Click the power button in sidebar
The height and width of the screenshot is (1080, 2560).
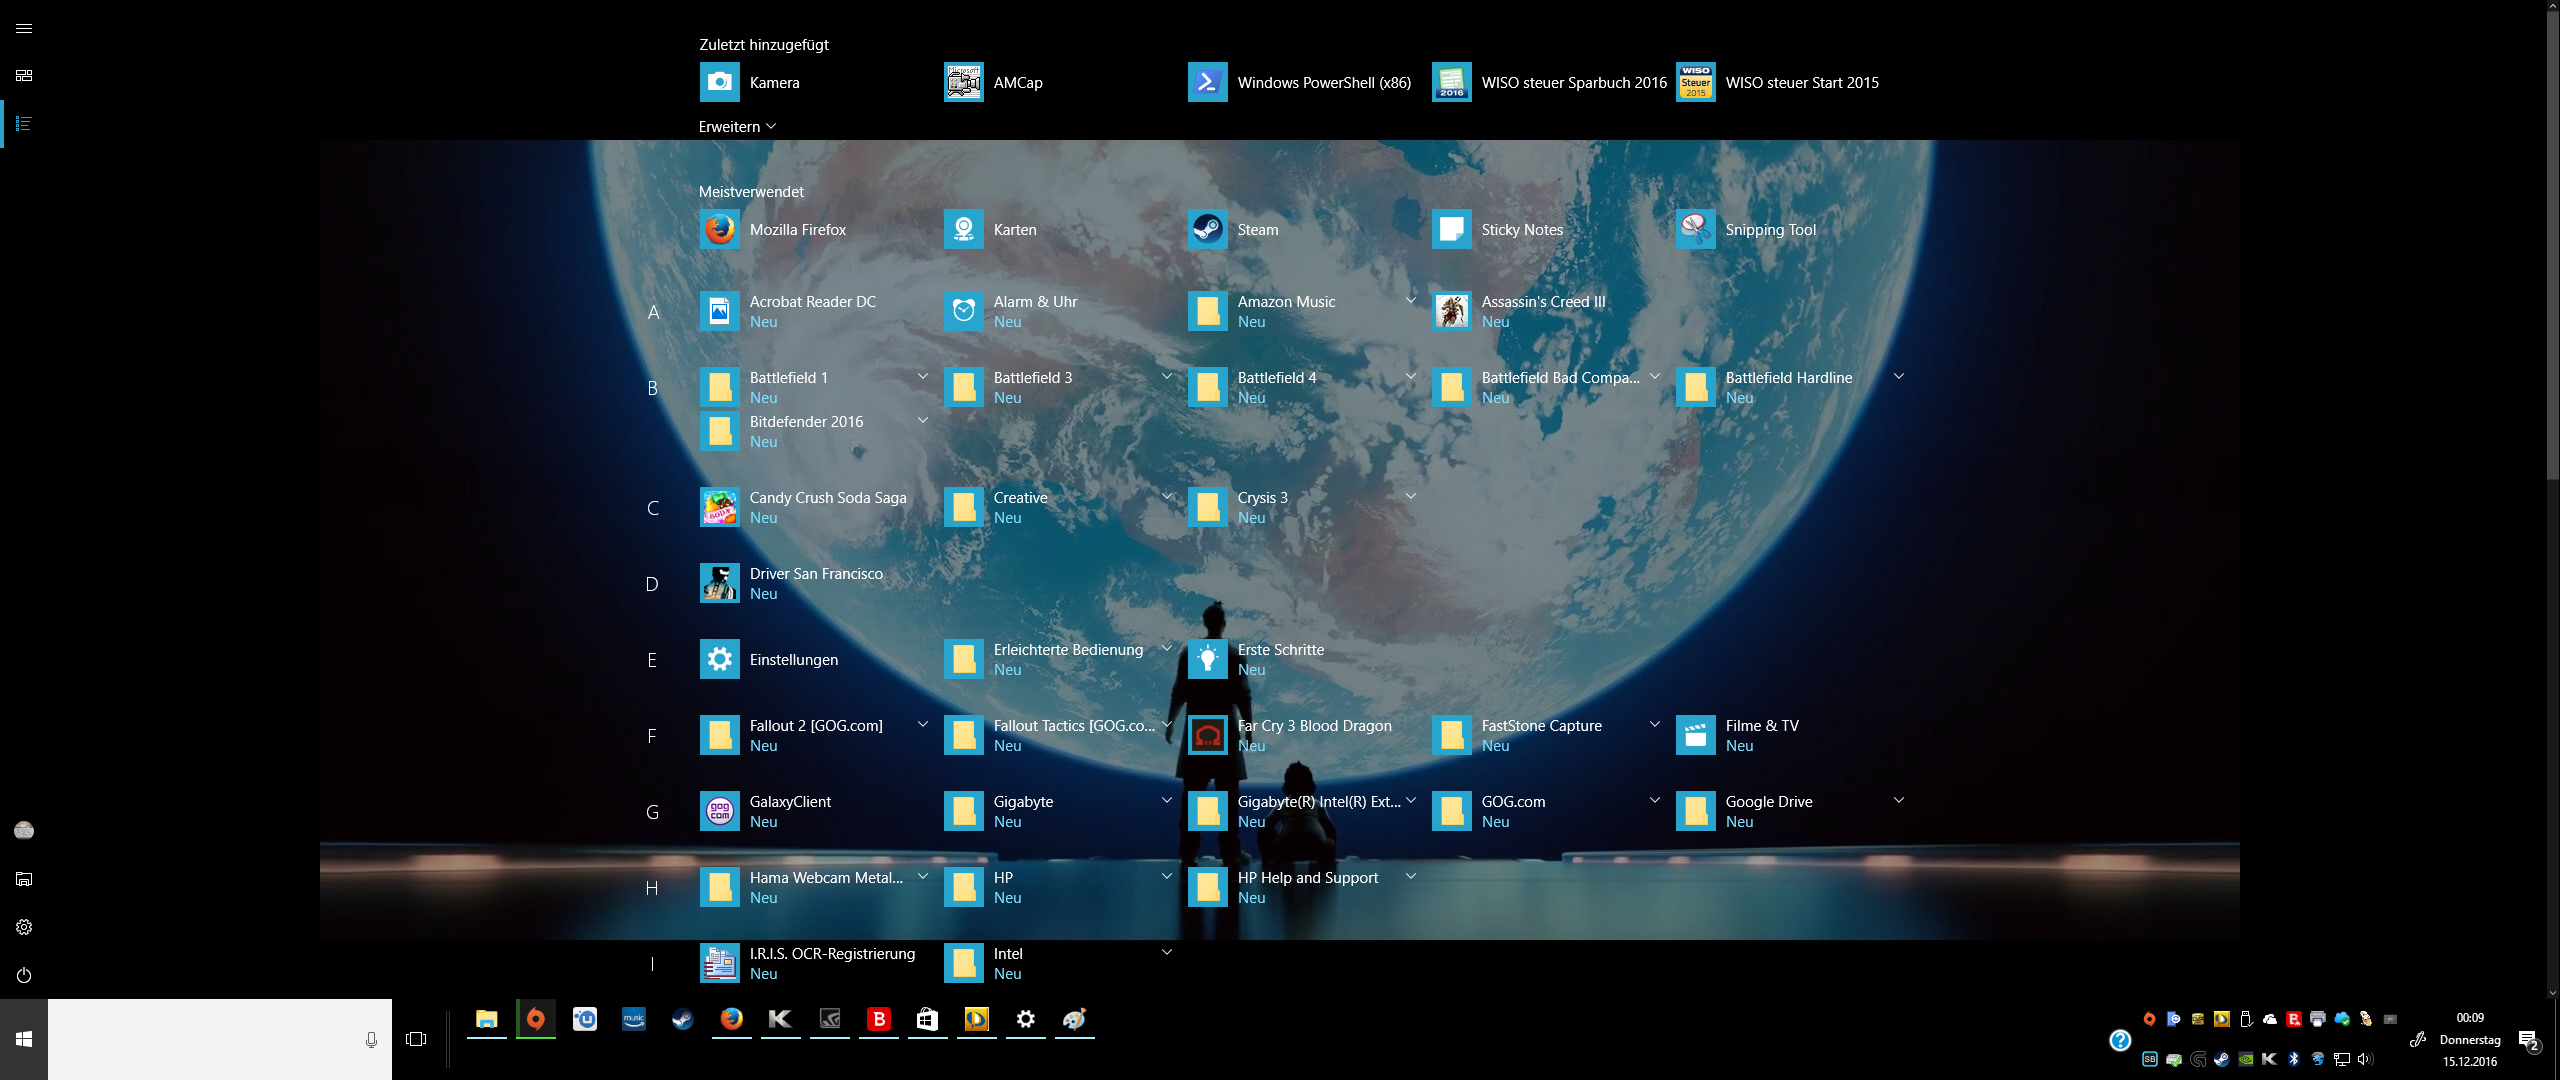point(24,975)
